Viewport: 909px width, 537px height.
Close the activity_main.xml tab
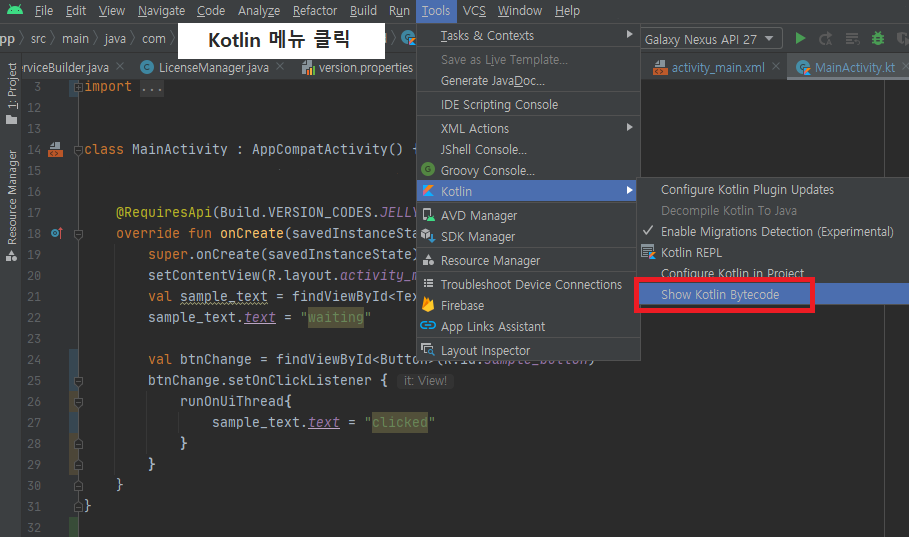click(x=776, y=67)
